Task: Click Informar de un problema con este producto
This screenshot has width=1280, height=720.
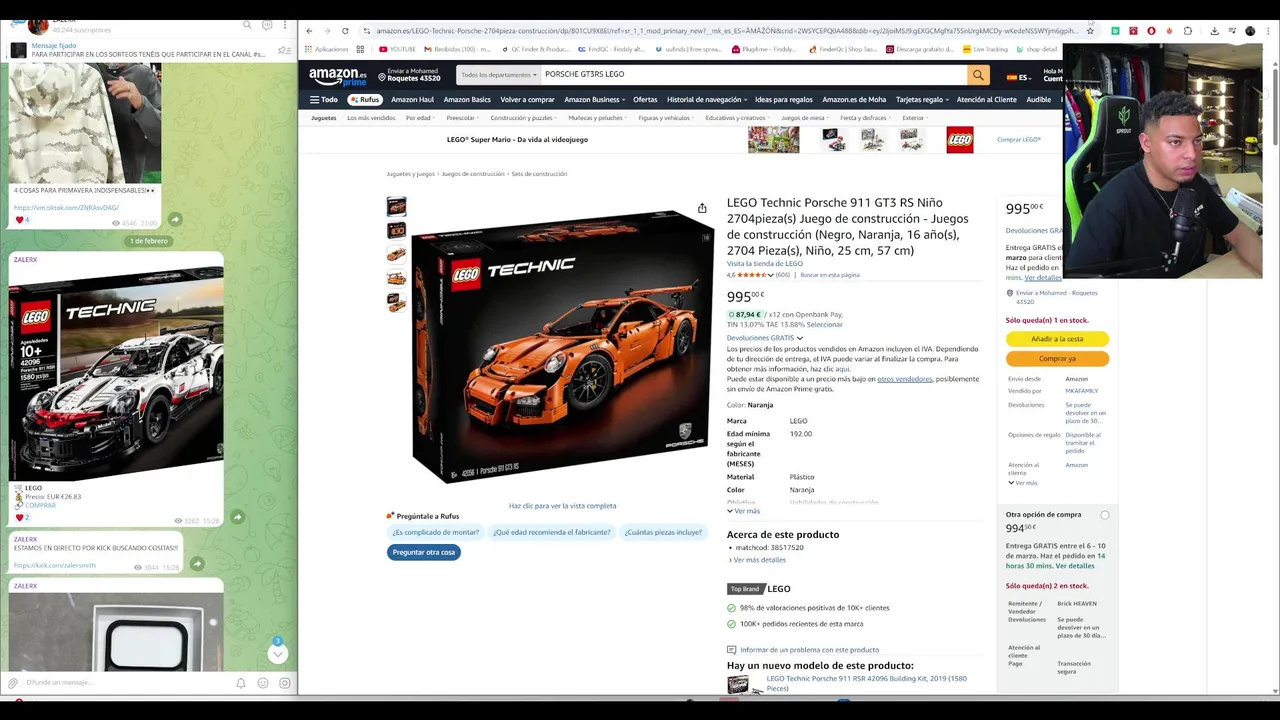Action: coord(810,650)
